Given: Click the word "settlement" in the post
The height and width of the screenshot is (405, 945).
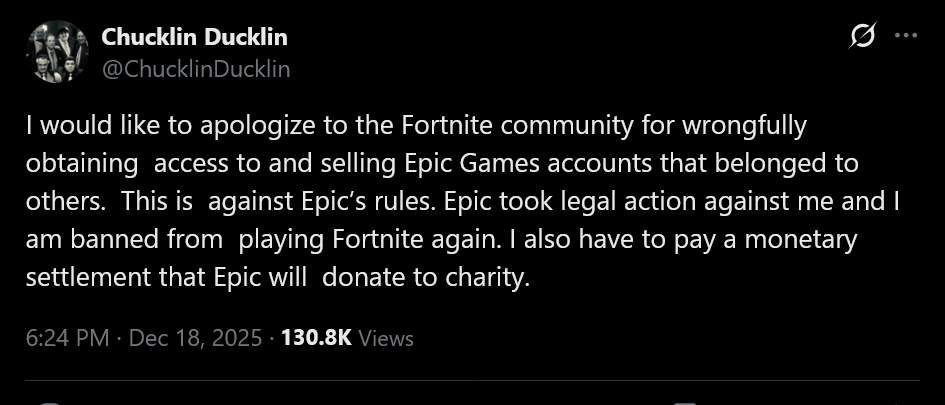Looking at the screenshot, I should coord(91,276).
